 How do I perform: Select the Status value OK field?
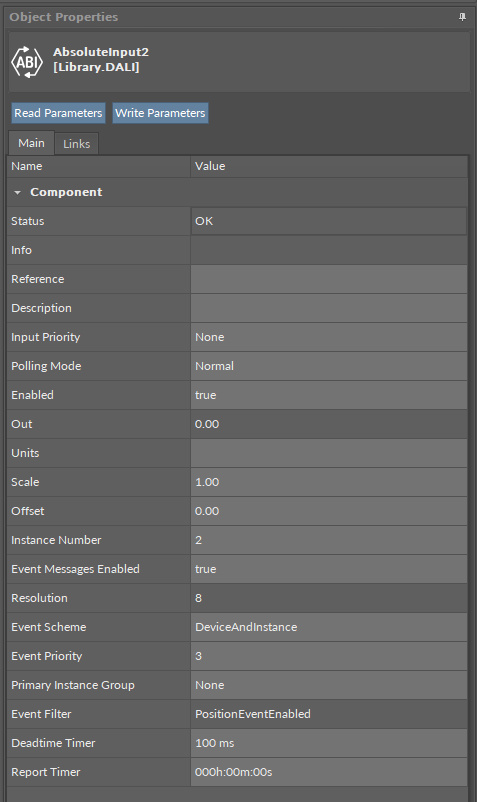tap(329, 221)
